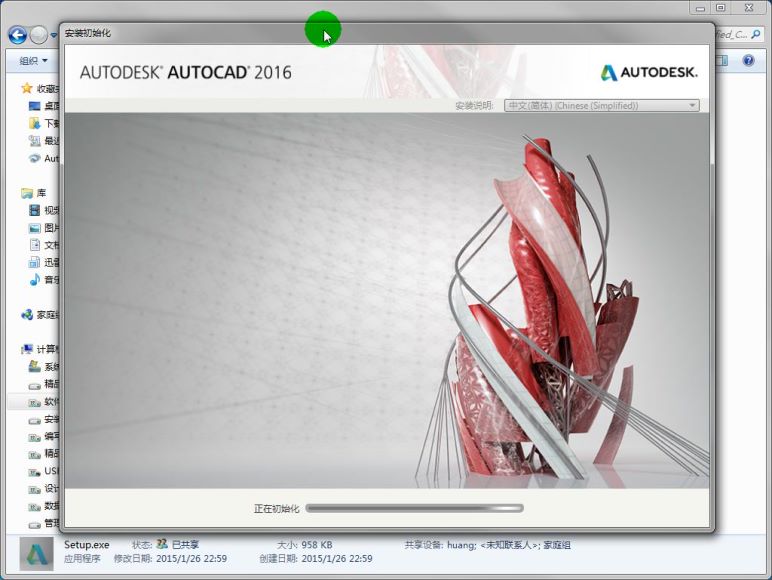Select the Favorites star icon in sidebar
This screenshot has width=772, height=580.
tap(27, 88)
